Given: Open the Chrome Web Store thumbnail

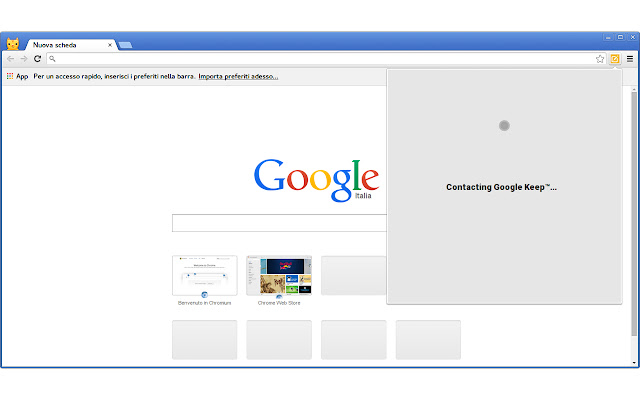Looking at the screenshot, I should point(279,276).
